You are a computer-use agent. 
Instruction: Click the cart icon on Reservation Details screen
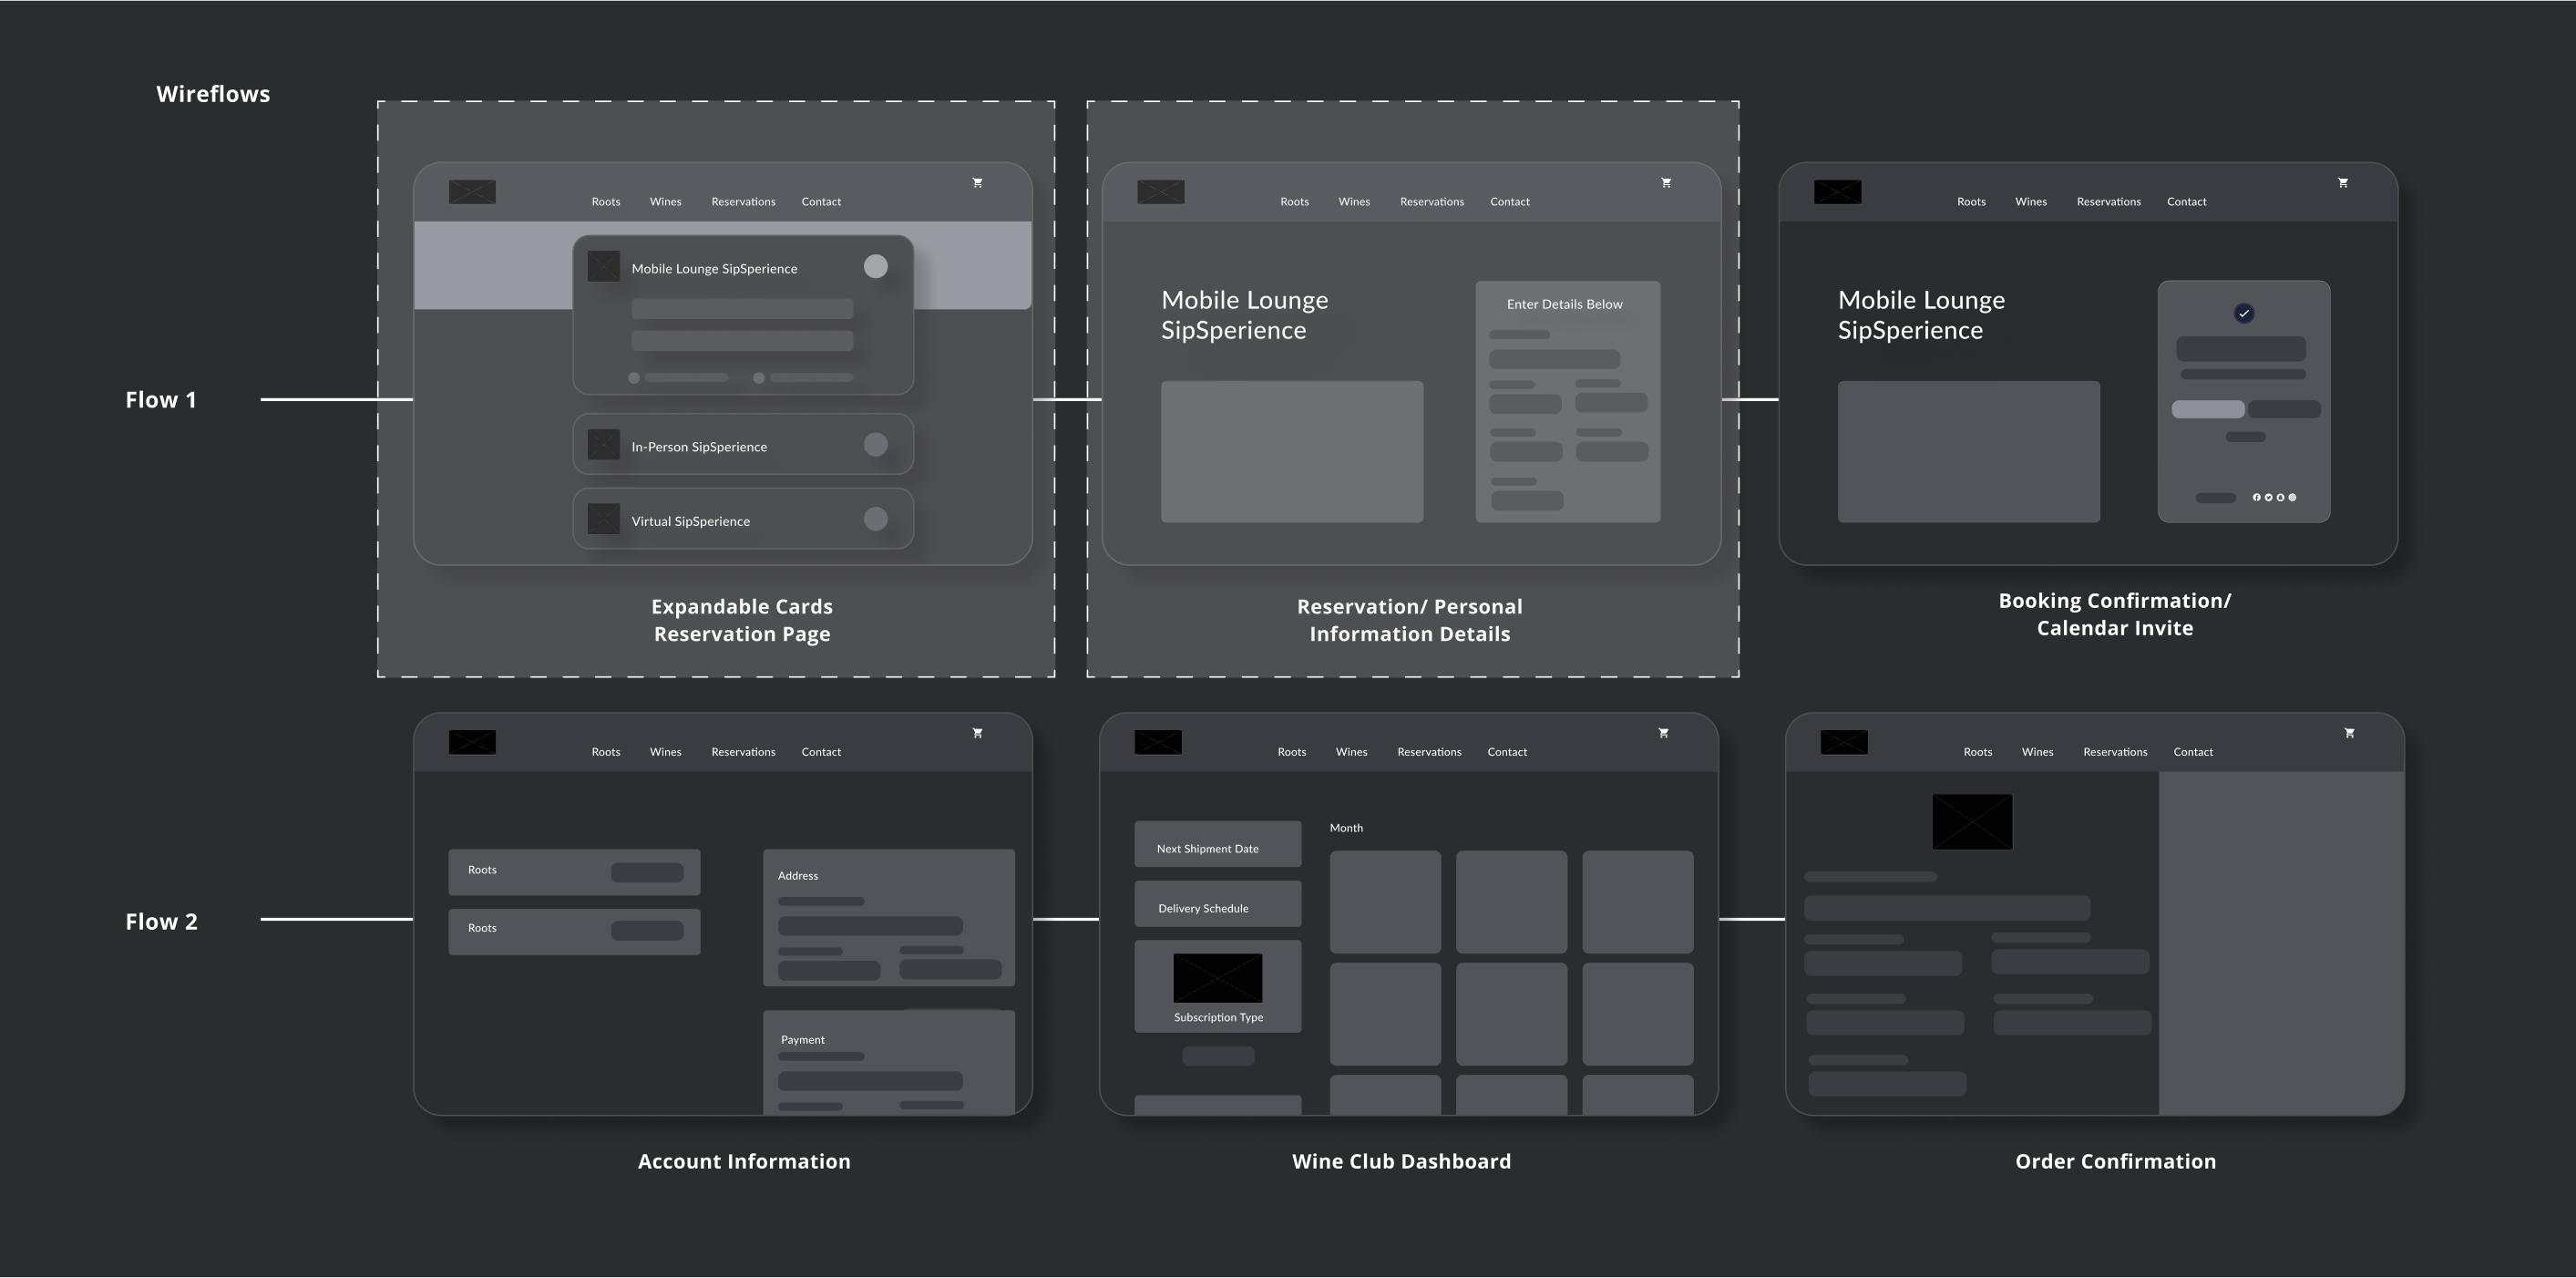(x=1666, y=183)
